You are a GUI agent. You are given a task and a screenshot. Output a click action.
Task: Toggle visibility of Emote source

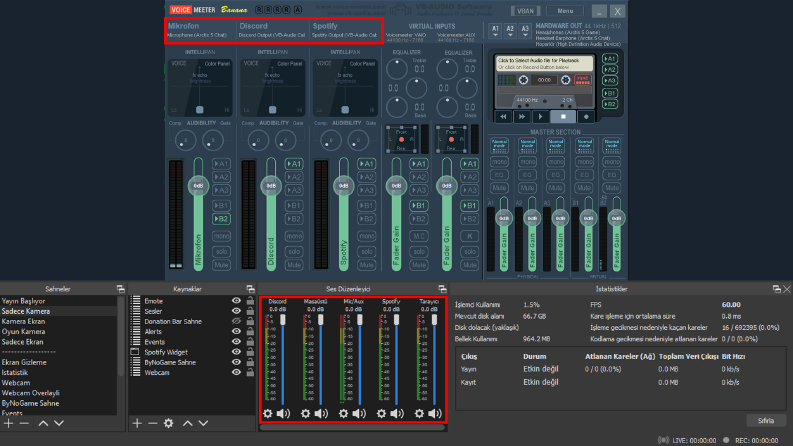[x=236, y=300]
